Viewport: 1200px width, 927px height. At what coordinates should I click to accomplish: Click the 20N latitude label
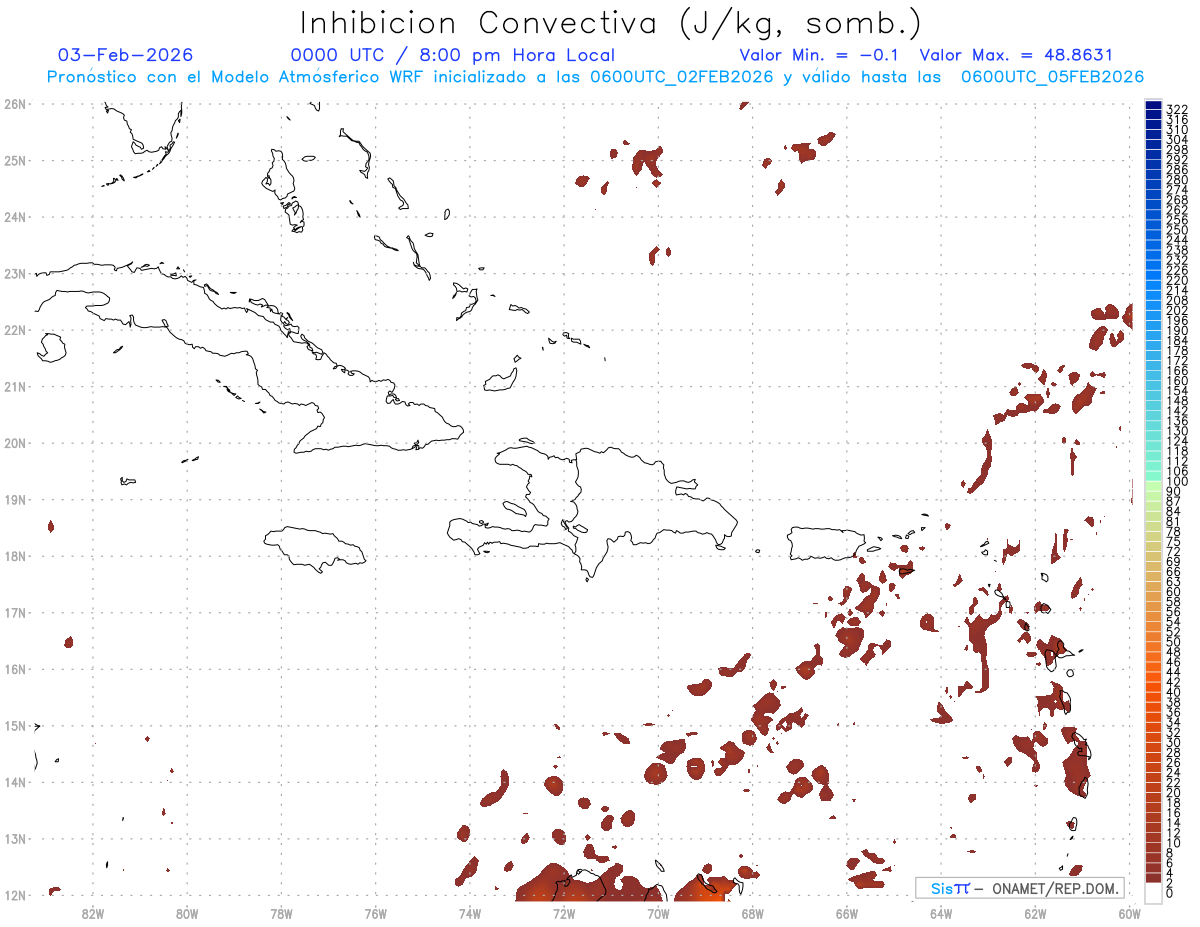(14, 442)
